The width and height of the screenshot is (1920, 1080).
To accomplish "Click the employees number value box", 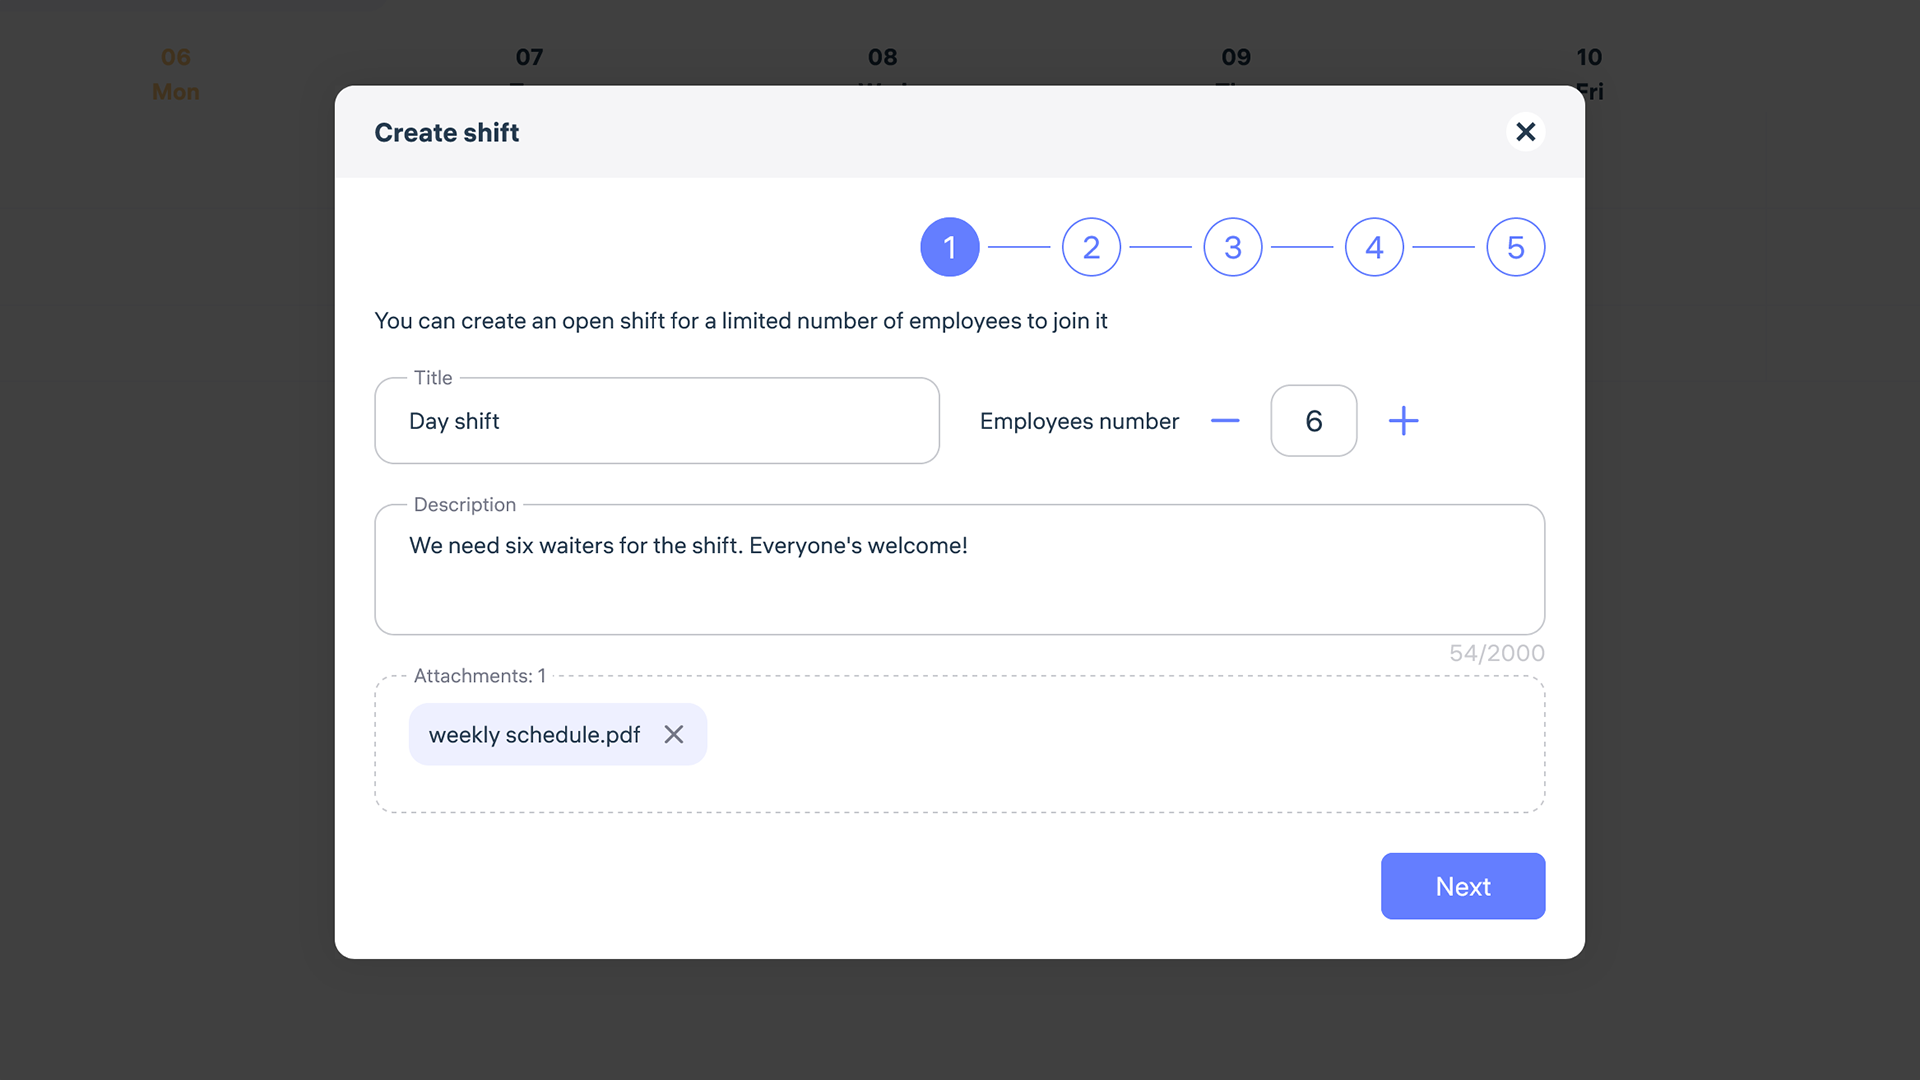I will pyautogui.click(x=1313, y=421).
